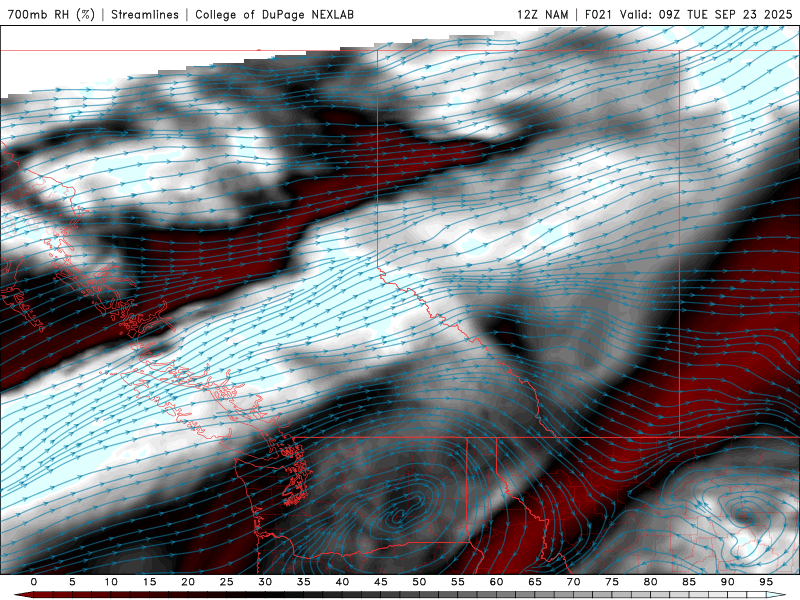Click the "700mb RH (%)" title text
The width and height of the screenshot is (800, 600).
[51, 14]
